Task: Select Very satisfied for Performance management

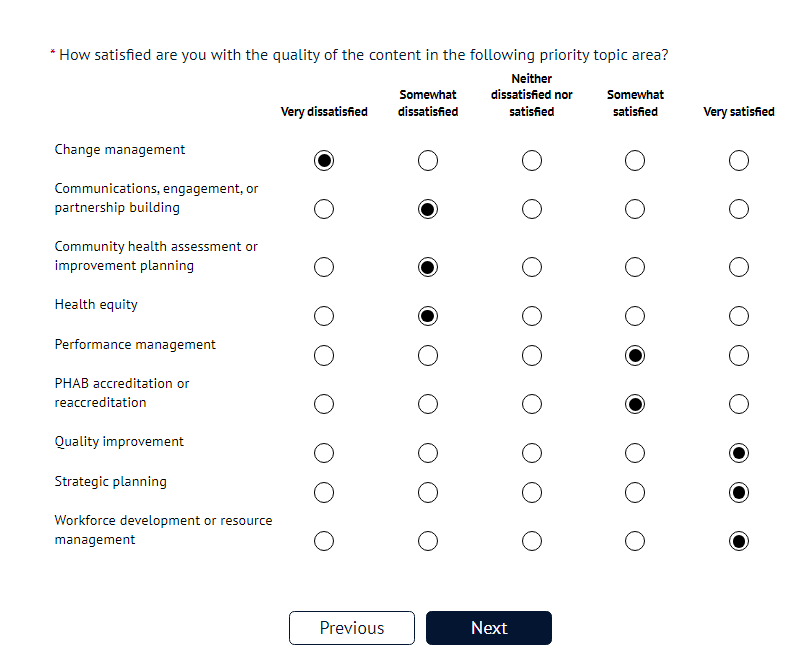Action: click(739, 355)
